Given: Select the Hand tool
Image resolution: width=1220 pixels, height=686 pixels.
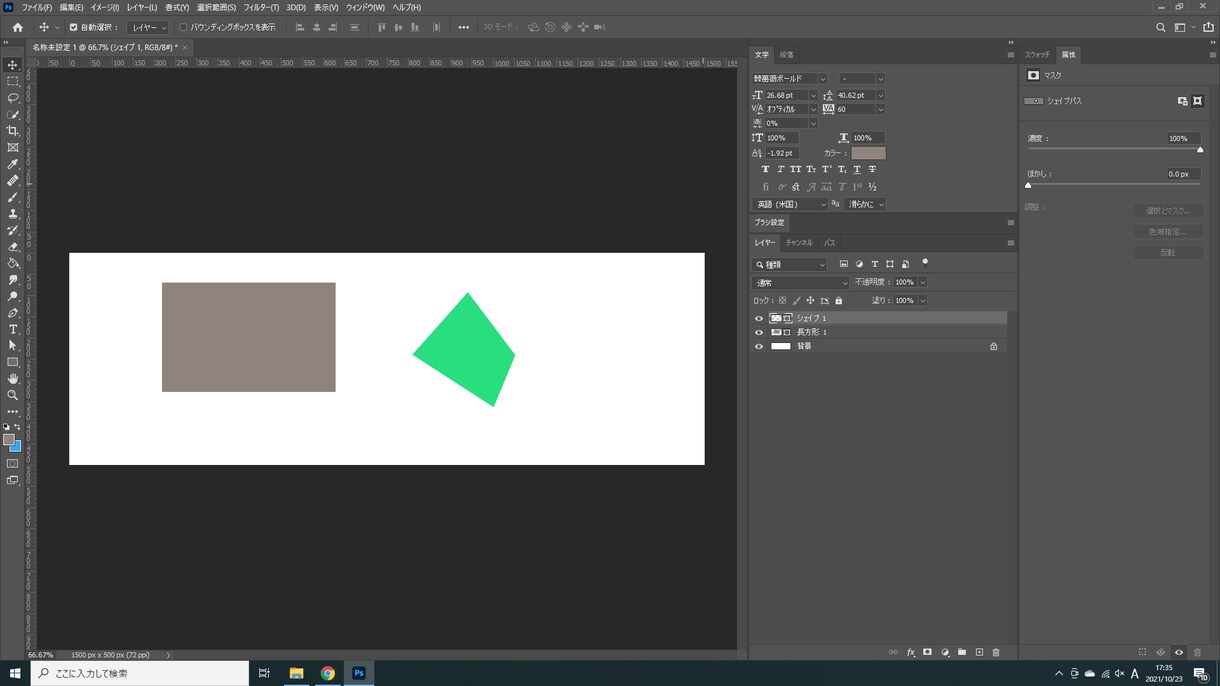Looking at the screenshot, I should coord(13,379).
